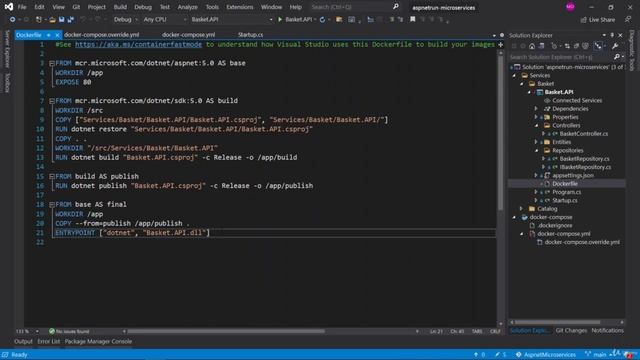Collapse the FROM sdk build code block
640x360 pixels.
tap(52, 101)
